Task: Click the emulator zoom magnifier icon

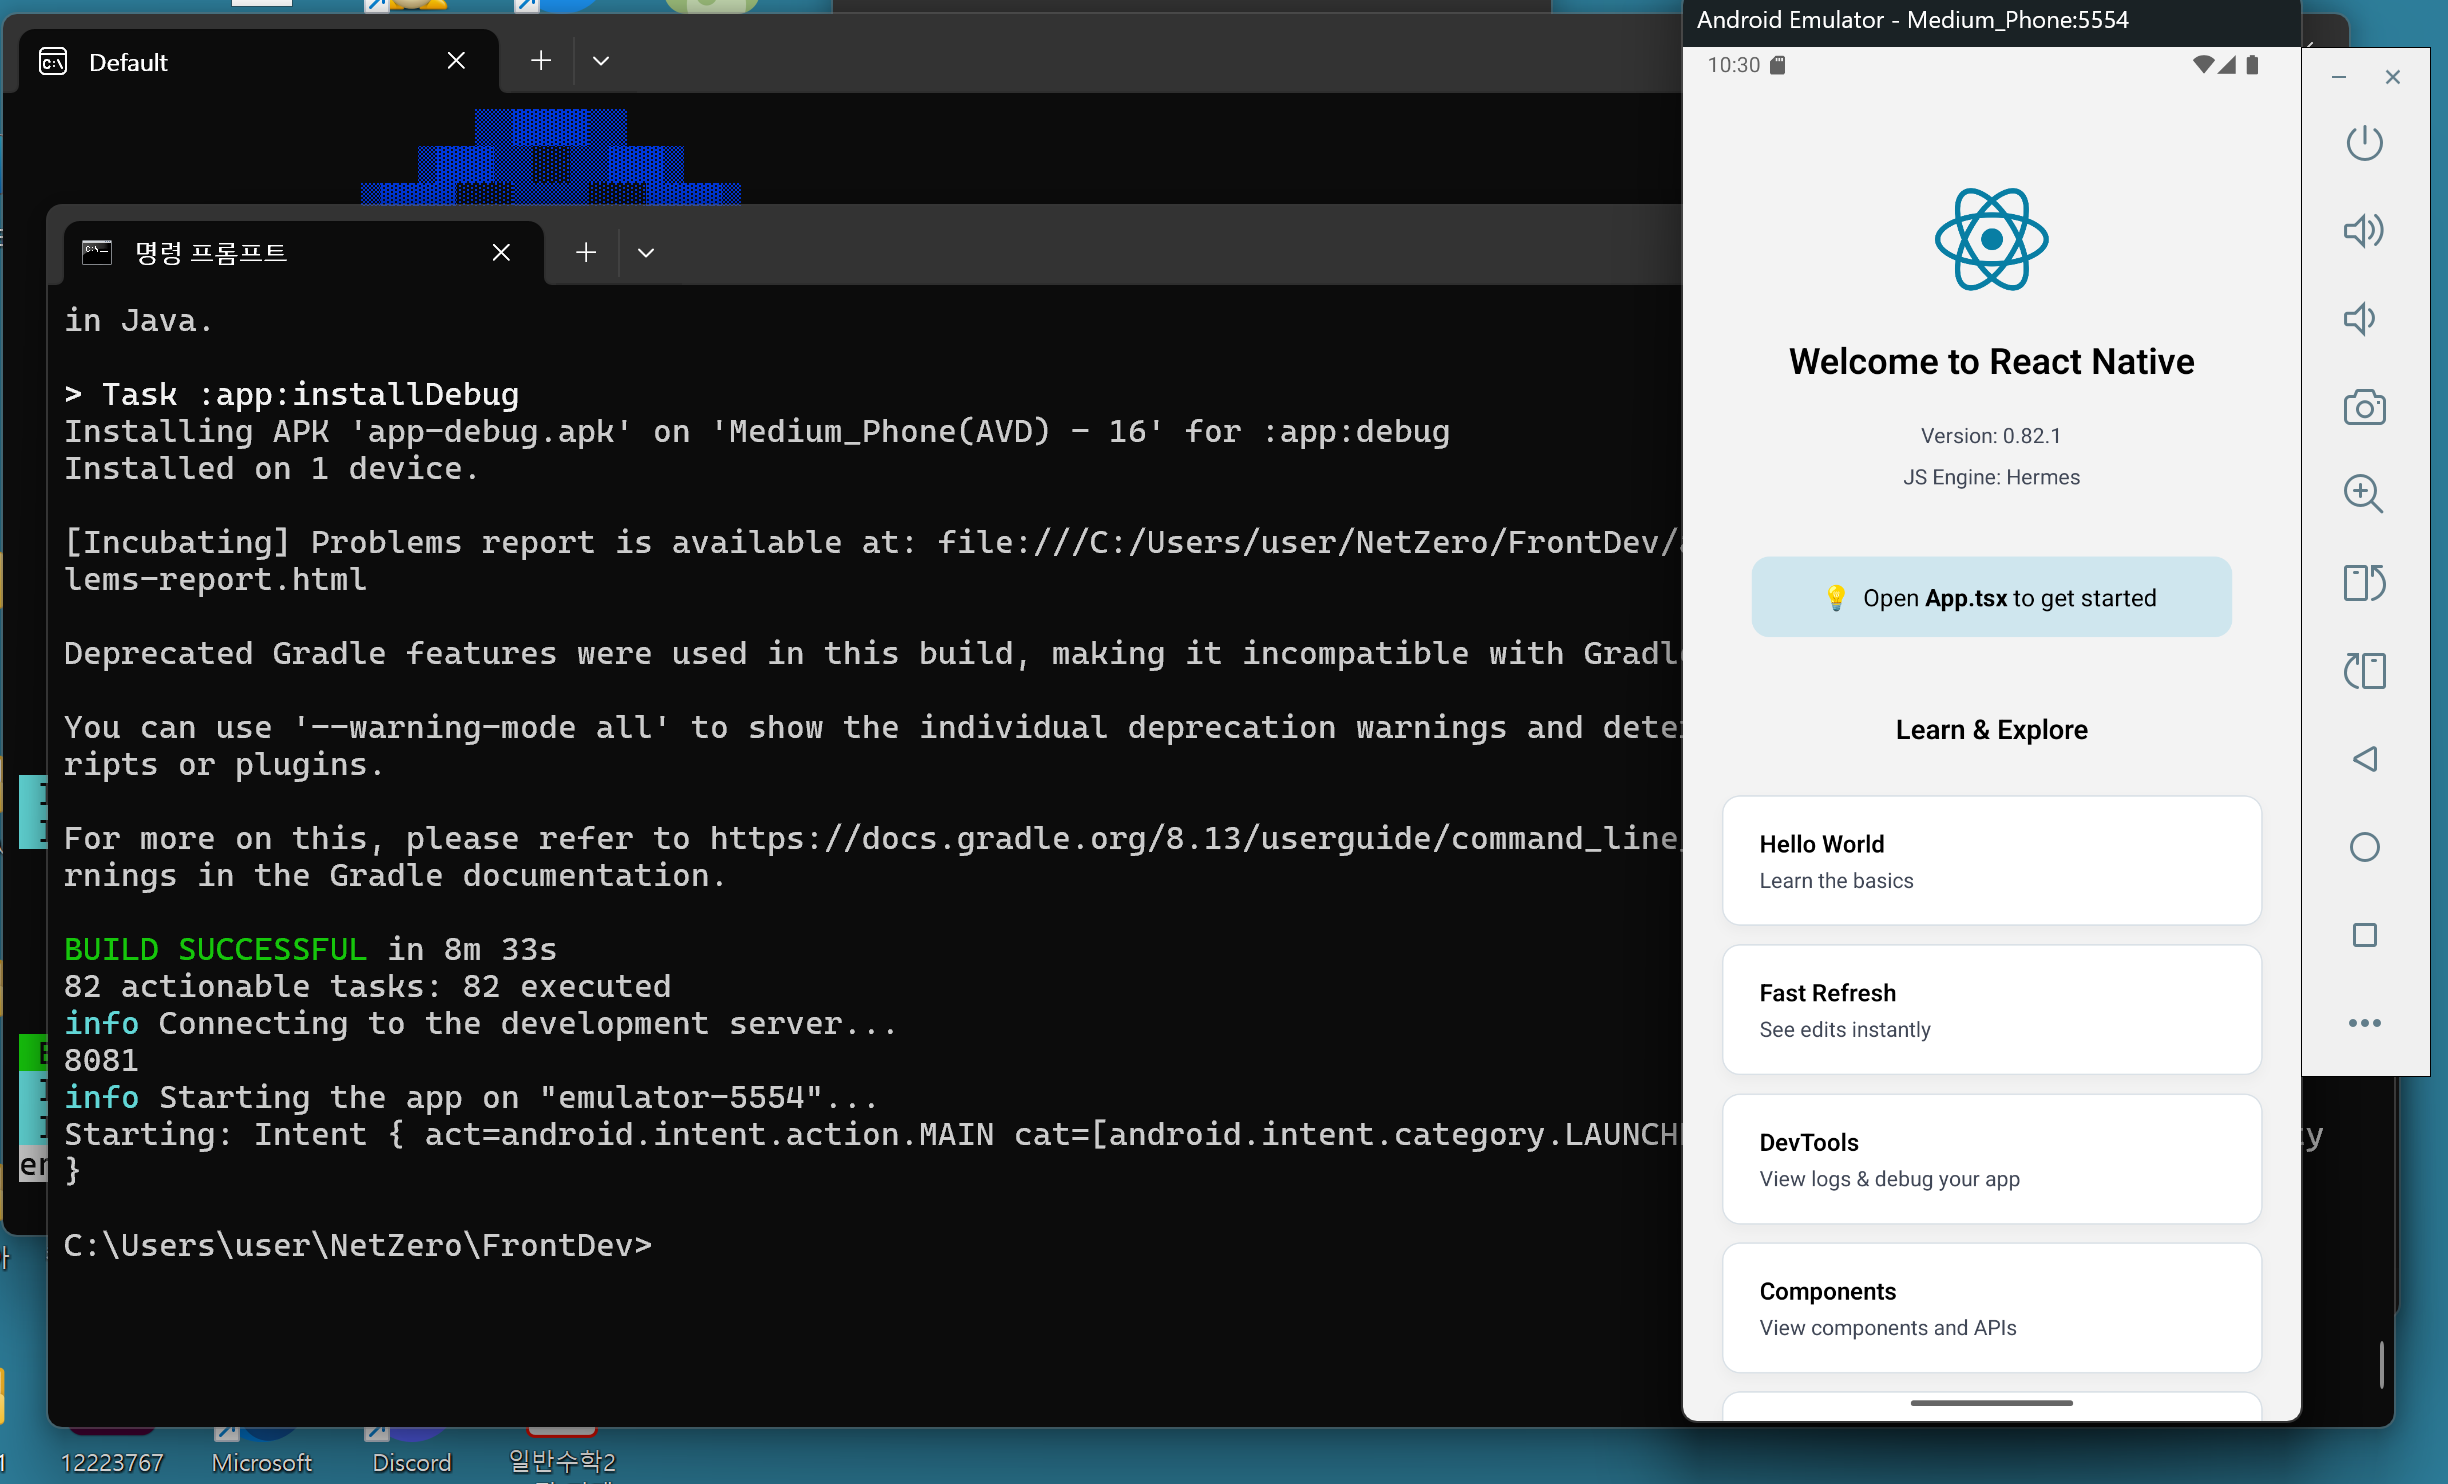Action: click(x=2364, y=494)
